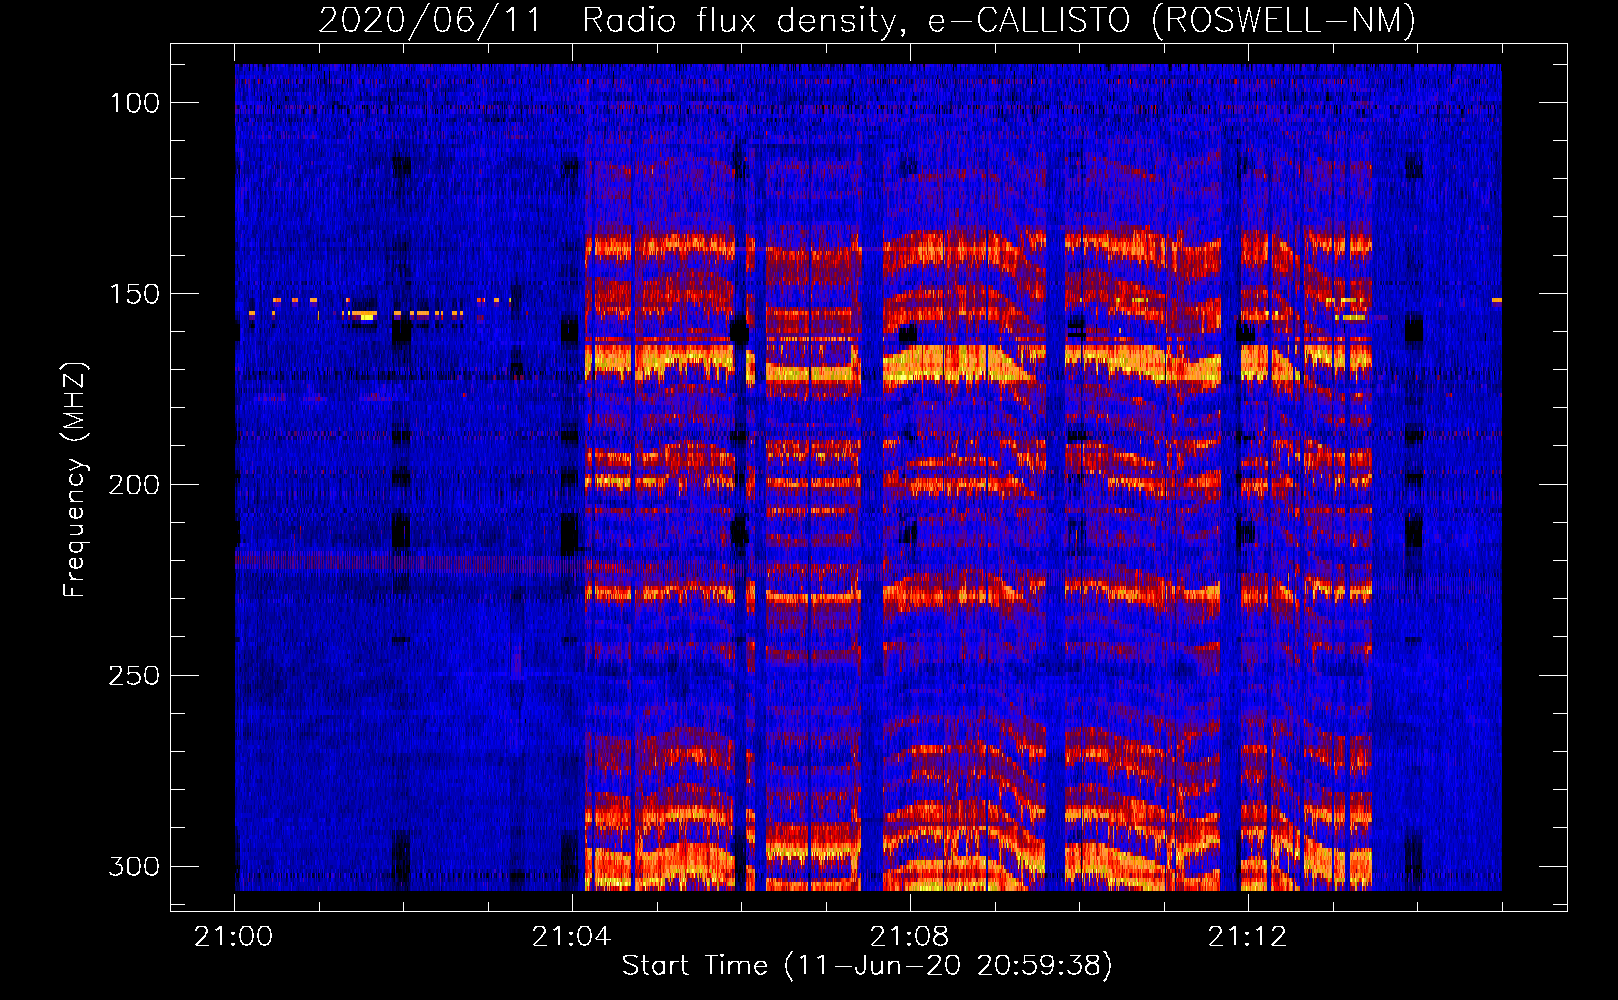1618x1000 pixels.
Task: Click the Frequency (MHZ) axis label
Action: pyautogui.click(x=75, y=480)
